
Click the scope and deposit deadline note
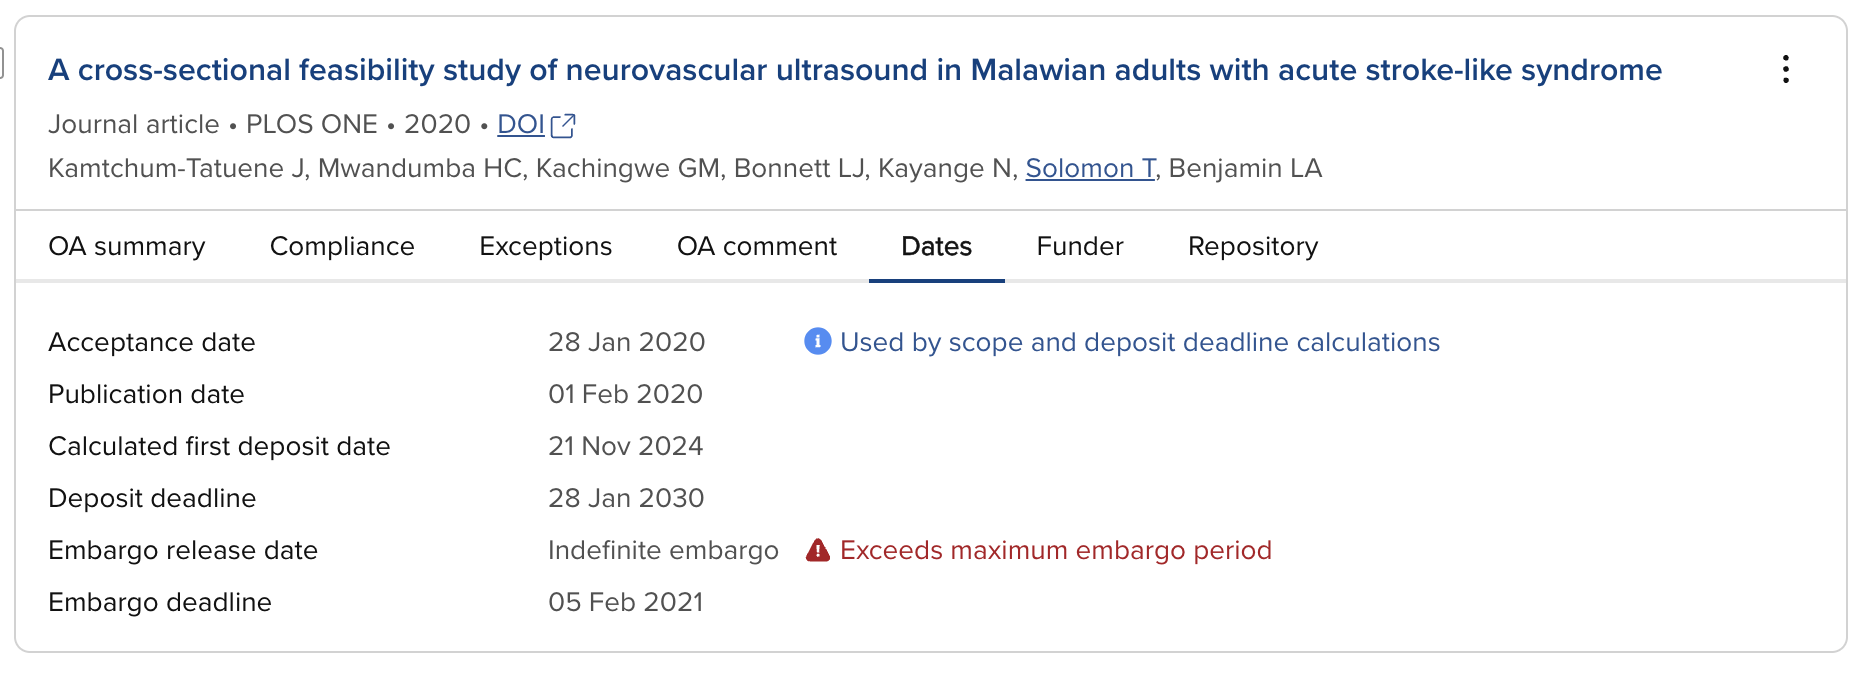click(x=1140, y=342)
